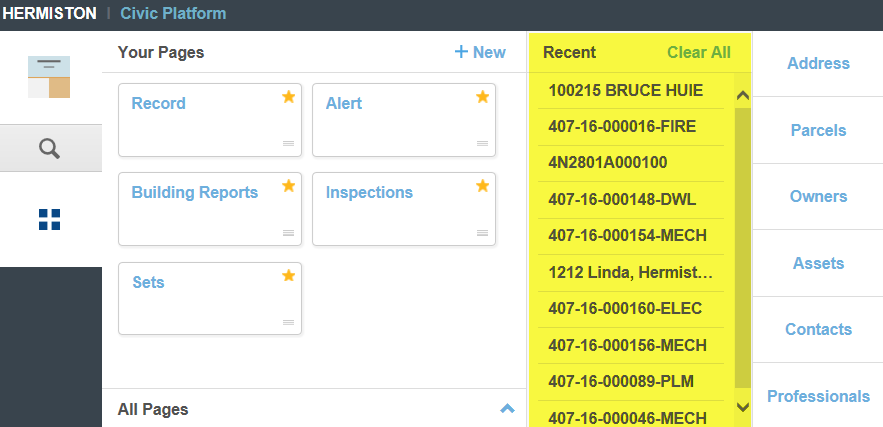Open the Parcels tab
The height and width of the screenshot is (427, 883).
818,130
